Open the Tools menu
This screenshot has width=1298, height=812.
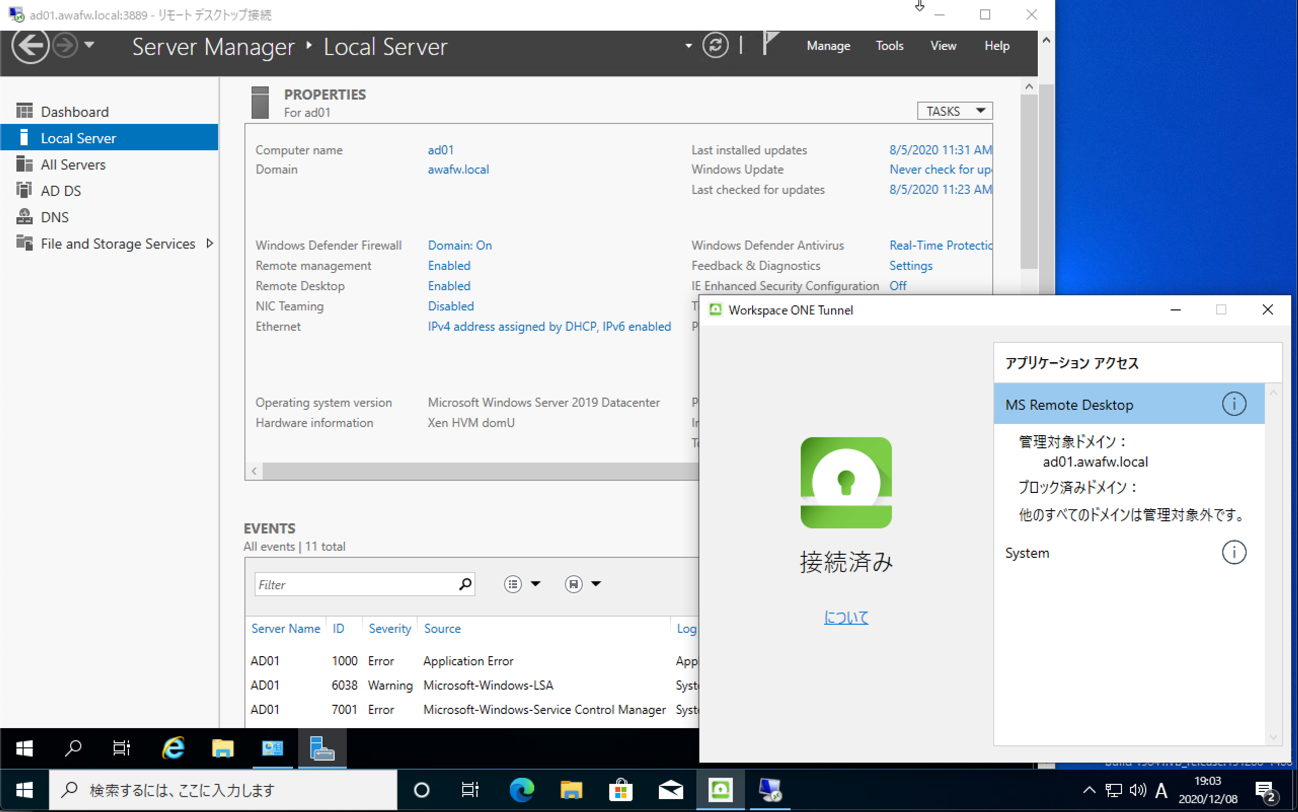click(x=889, y=46)
